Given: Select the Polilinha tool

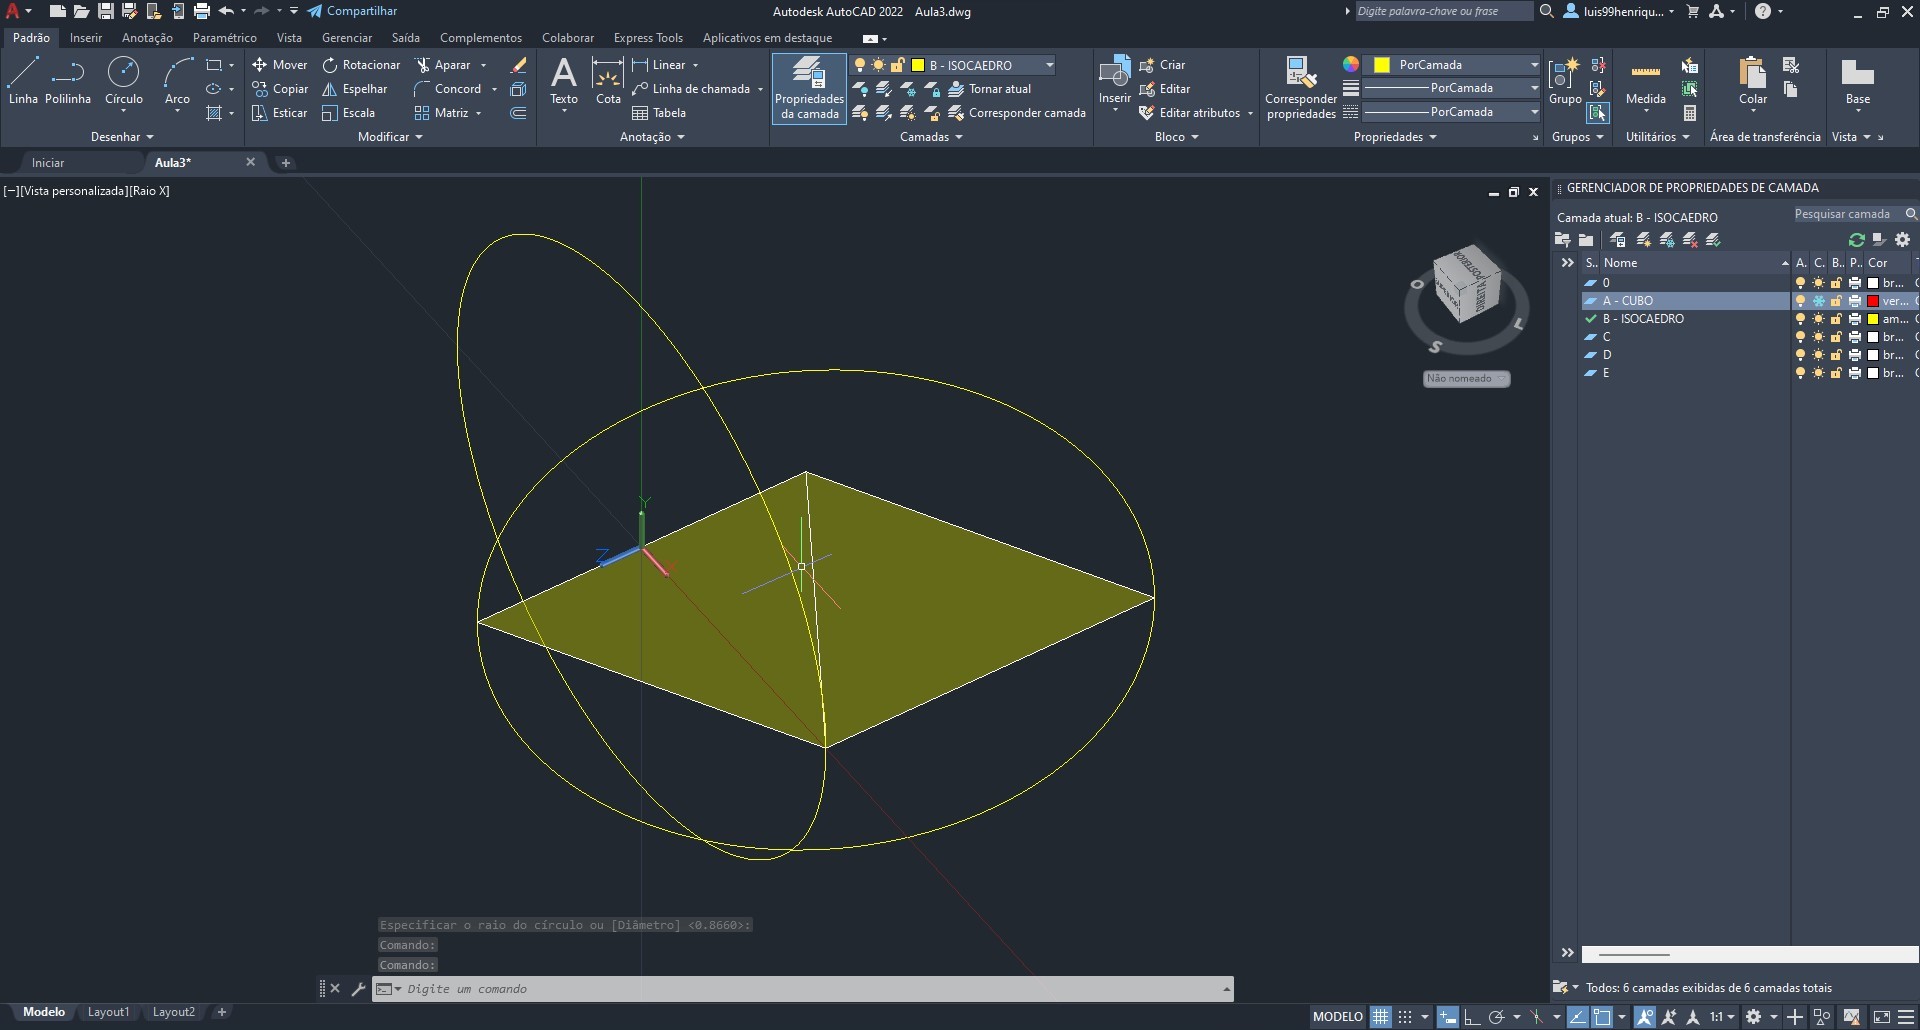Looking at the screenshot, I should 68,80.
